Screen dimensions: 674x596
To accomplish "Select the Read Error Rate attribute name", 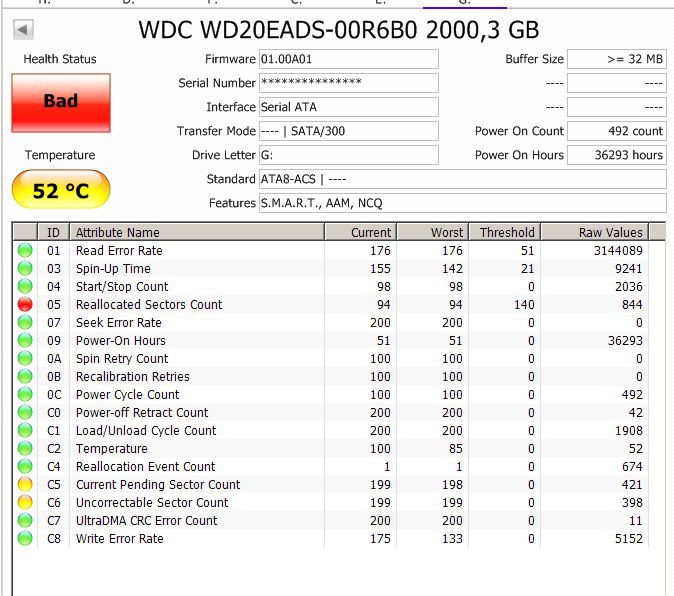I will (x=119, y=251).
